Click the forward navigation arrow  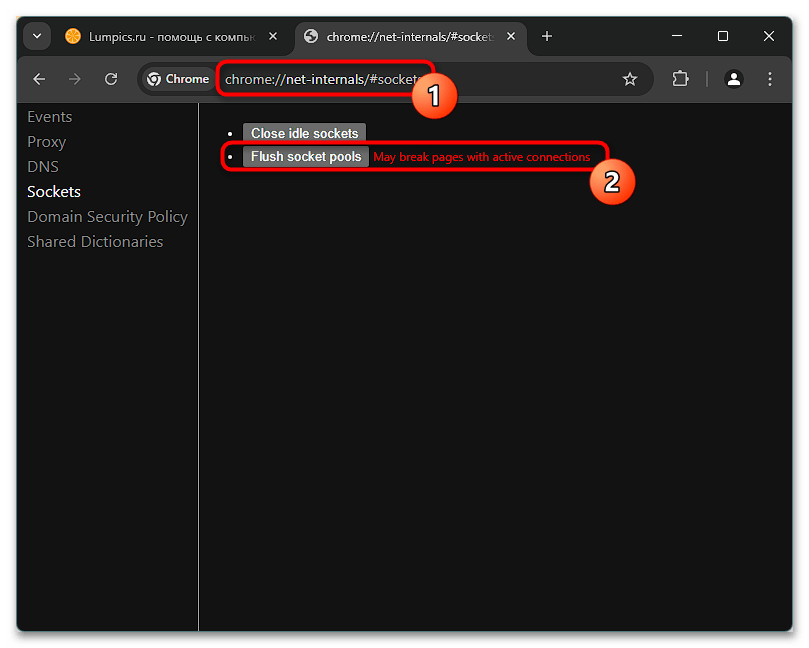pyautogui.click(x=75, y=79)
